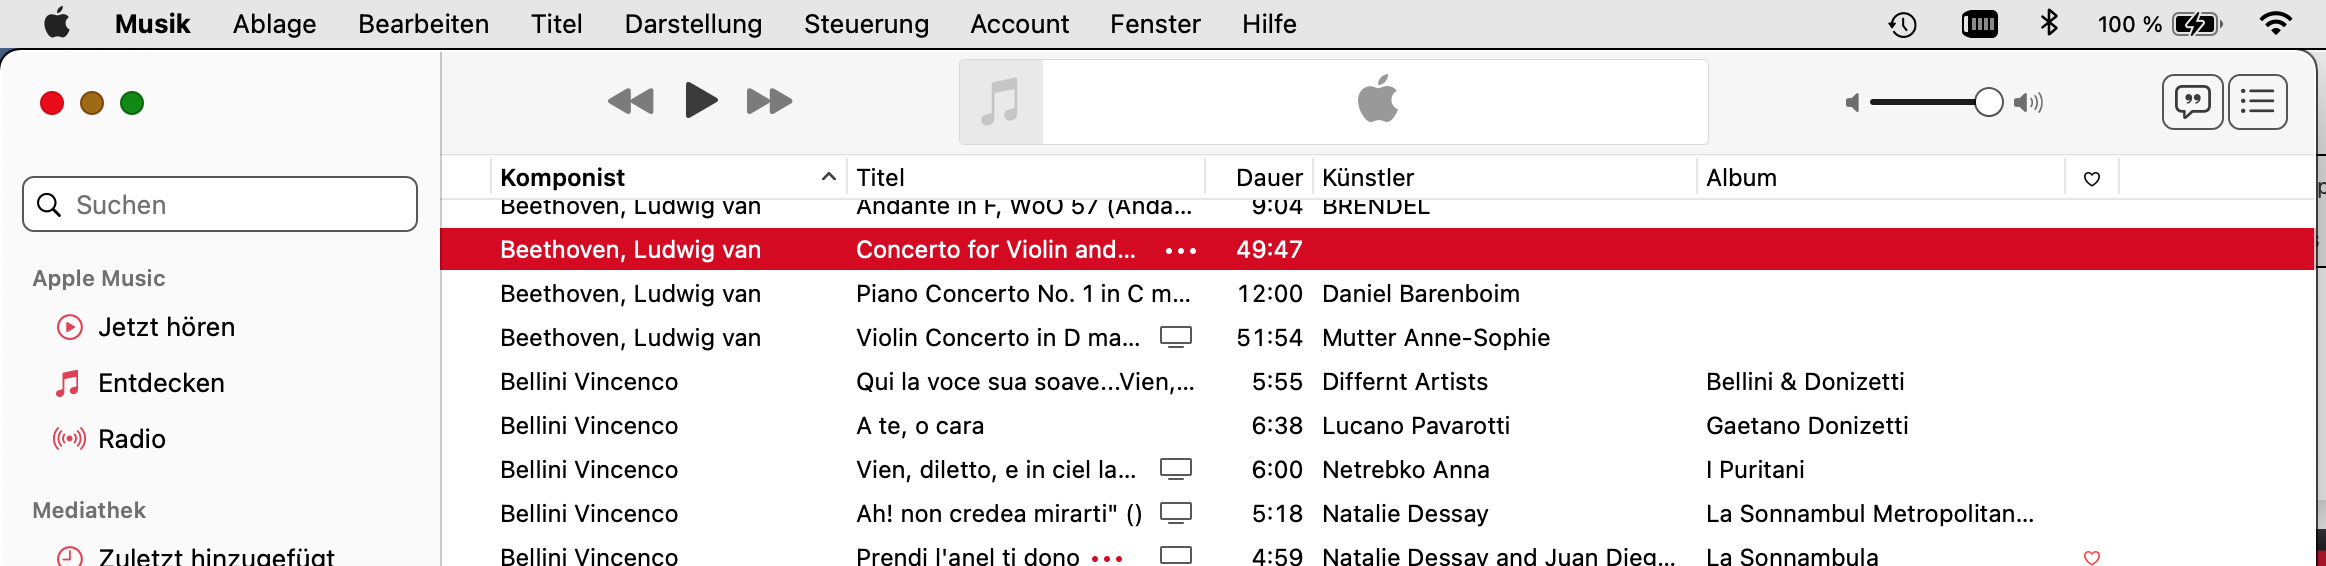The width and height of the screenshot is (2326, 566).
Task: Open more options for Prendi l'anel ti dono
Action: (x=1107, y=558)
